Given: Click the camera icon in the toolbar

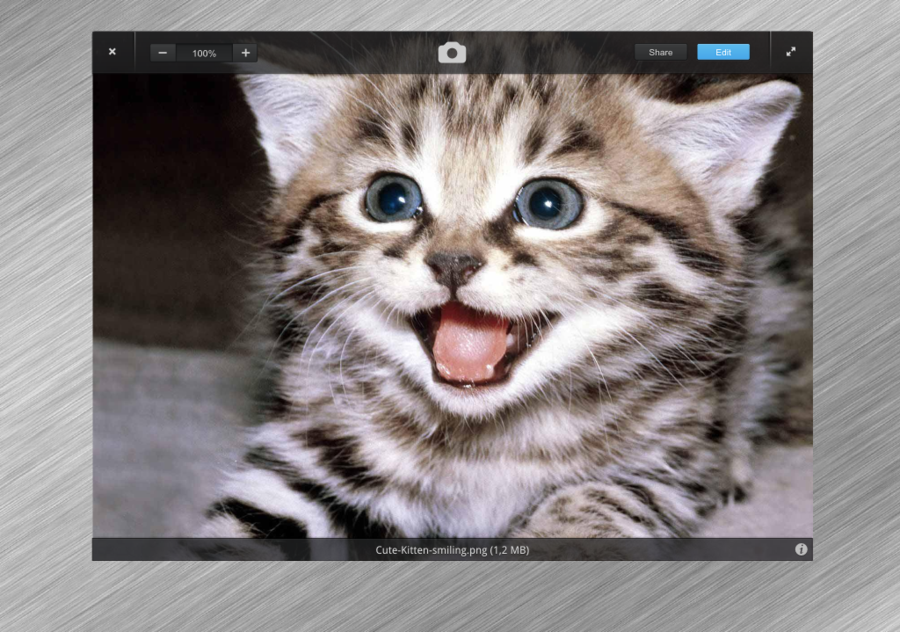Looking at the screenshot, I should click(452, 53).
